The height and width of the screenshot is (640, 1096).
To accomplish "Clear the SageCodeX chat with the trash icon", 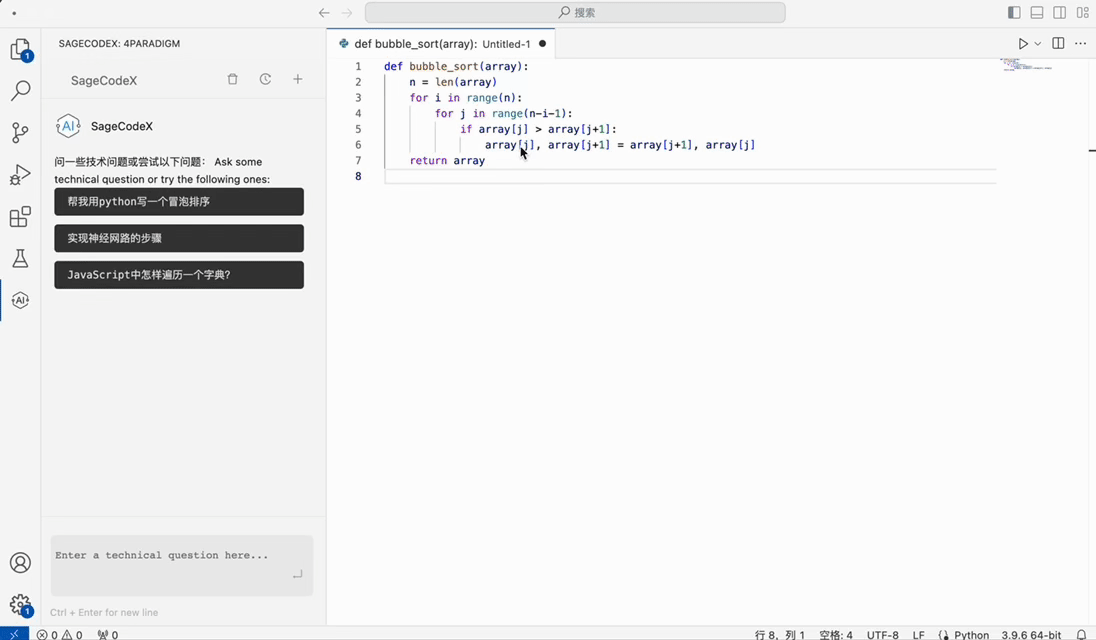I will 233,79.
